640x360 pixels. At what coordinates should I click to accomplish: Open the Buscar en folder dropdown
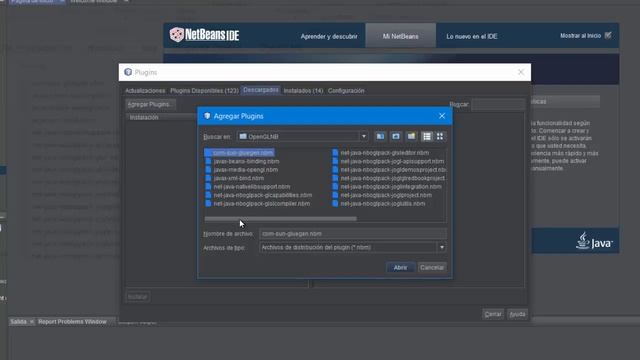click(363, 136)
